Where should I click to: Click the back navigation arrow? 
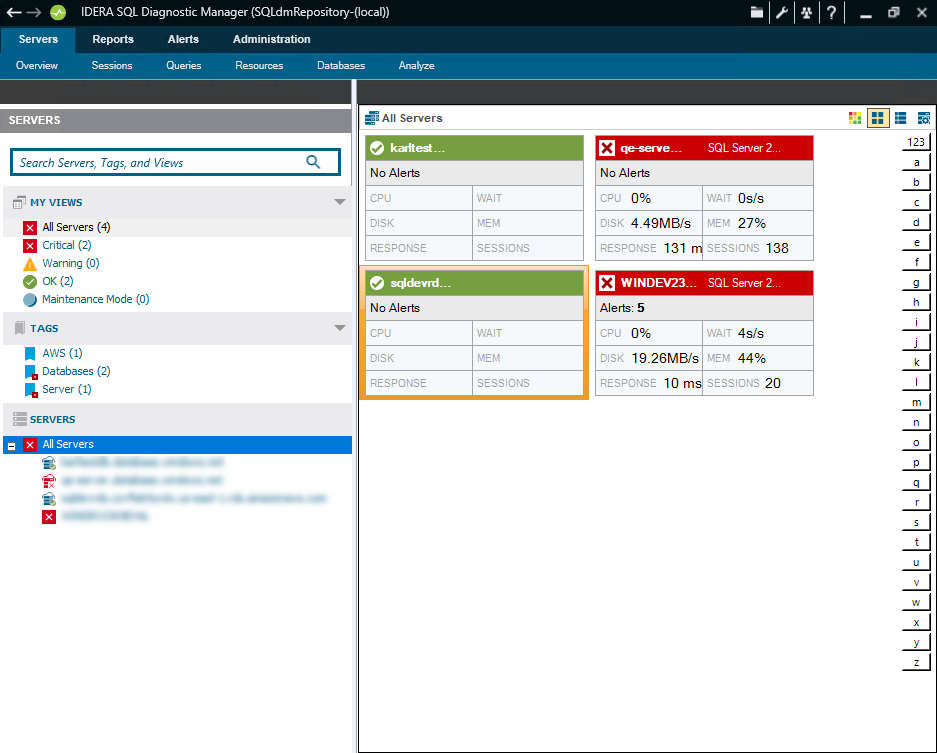[x=14, y=12]
